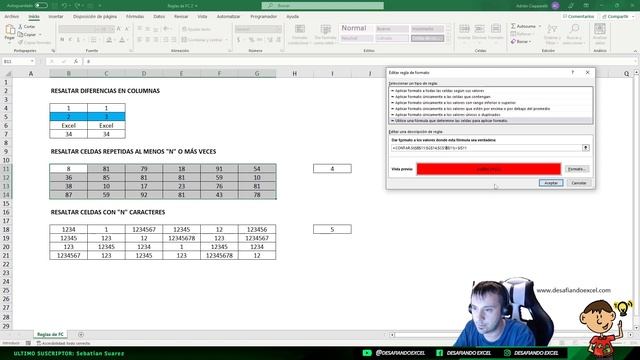Toggle the Autoguardado switch
This screenshot has width=640, height=360.
pos(41,6)
